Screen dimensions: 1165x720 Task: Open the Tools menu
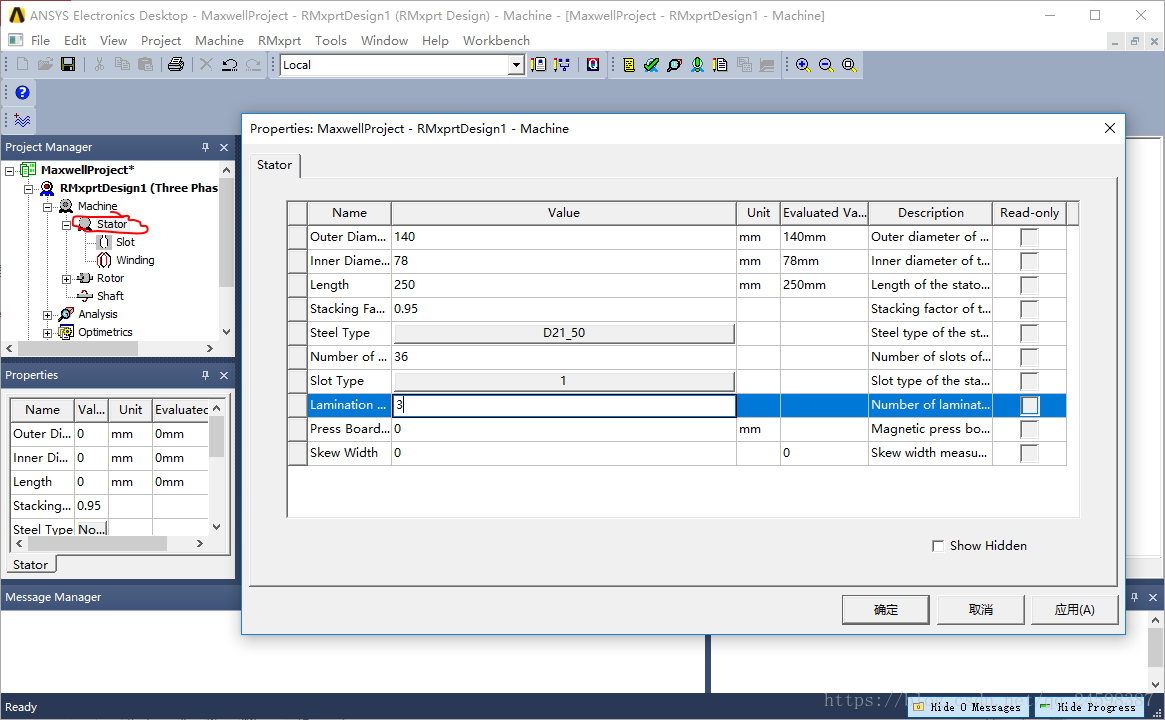[331, 40]
